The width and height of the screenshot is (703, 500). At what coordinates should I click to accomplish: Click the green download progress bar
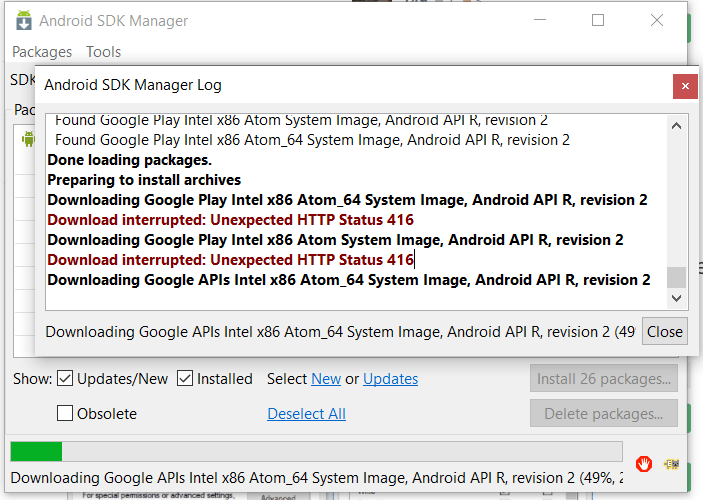click(x=316, y=451)
